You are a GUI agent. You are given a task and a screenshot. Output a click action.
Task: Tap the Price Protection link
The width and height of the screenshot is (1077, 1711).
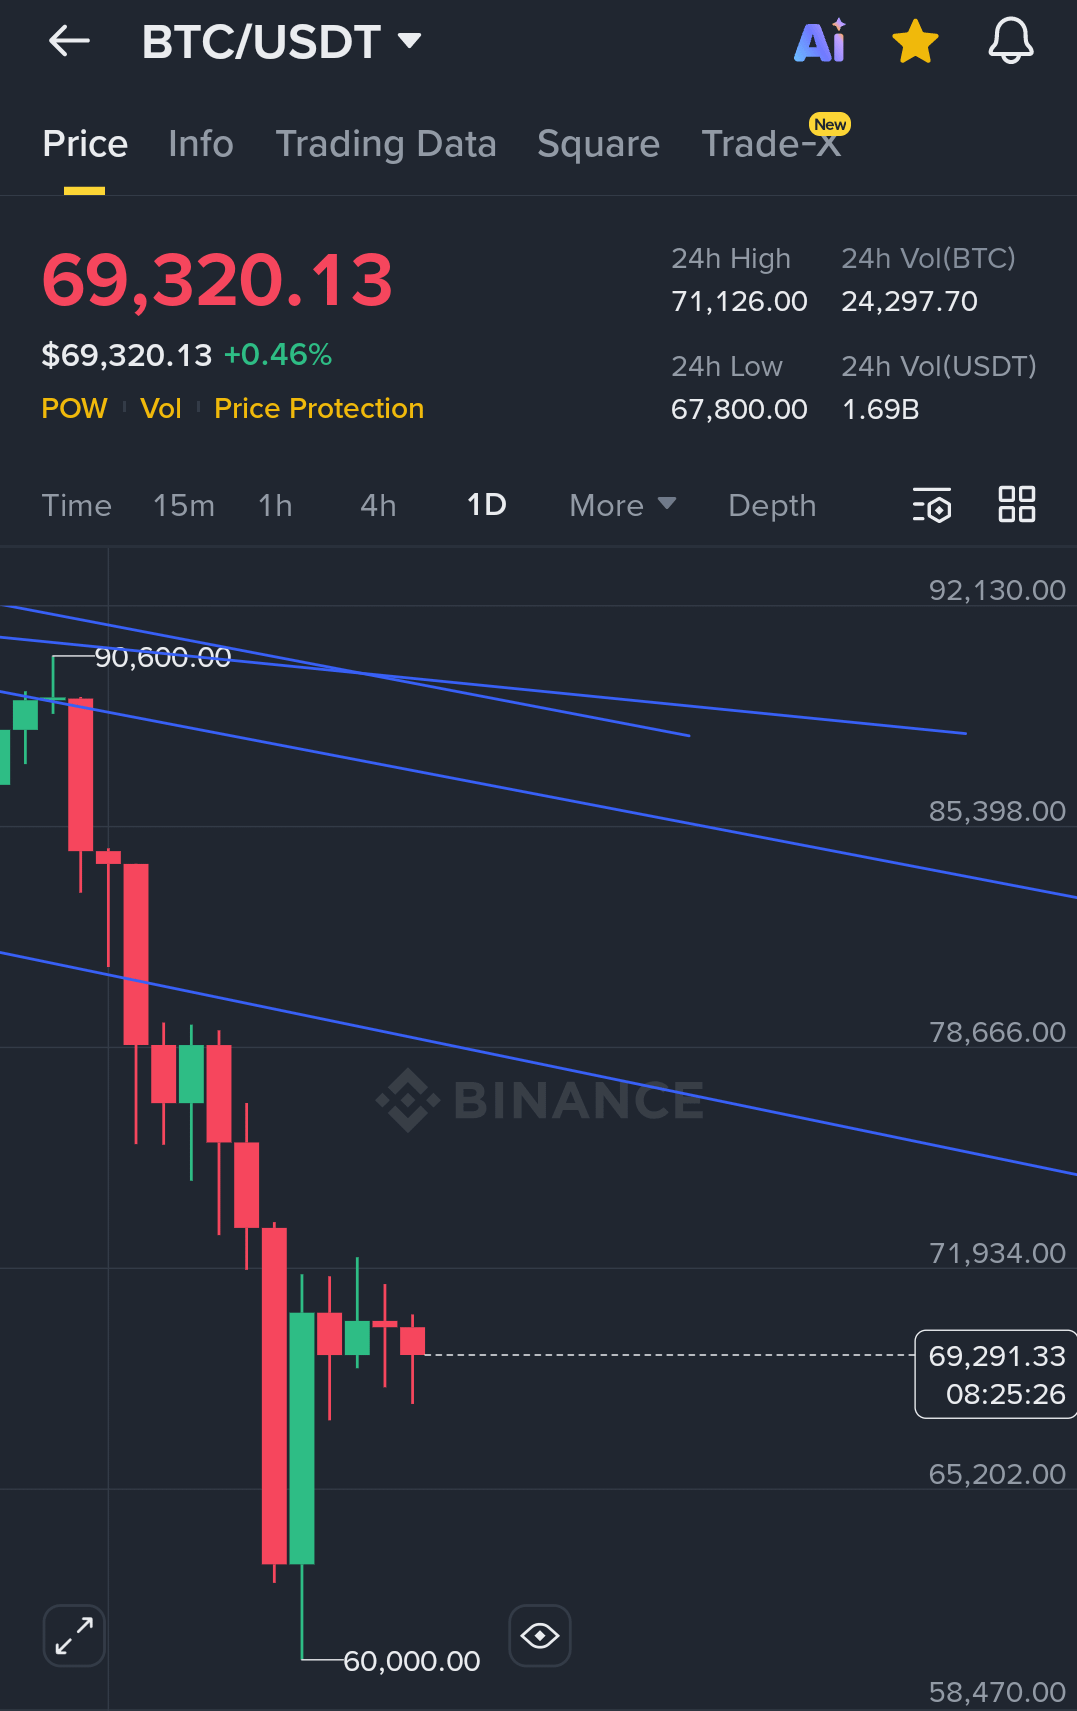[x=319, y=408]
